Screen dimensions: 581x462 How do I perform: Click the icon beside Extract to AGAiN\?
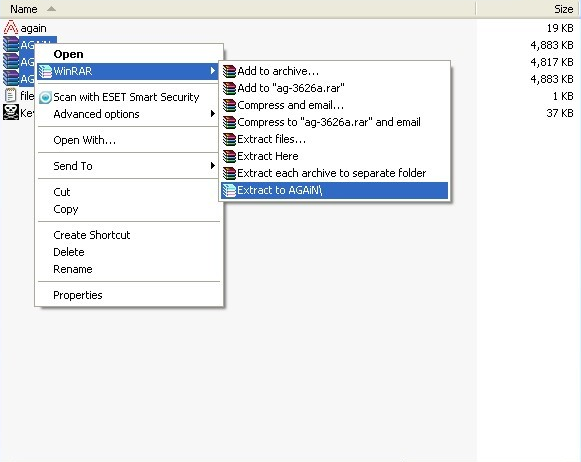(229, 190)
